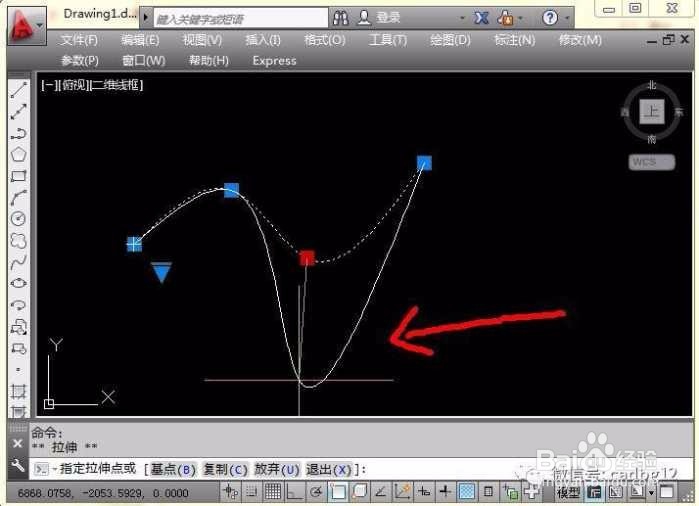Select the Spline tool

click(18, 262)
